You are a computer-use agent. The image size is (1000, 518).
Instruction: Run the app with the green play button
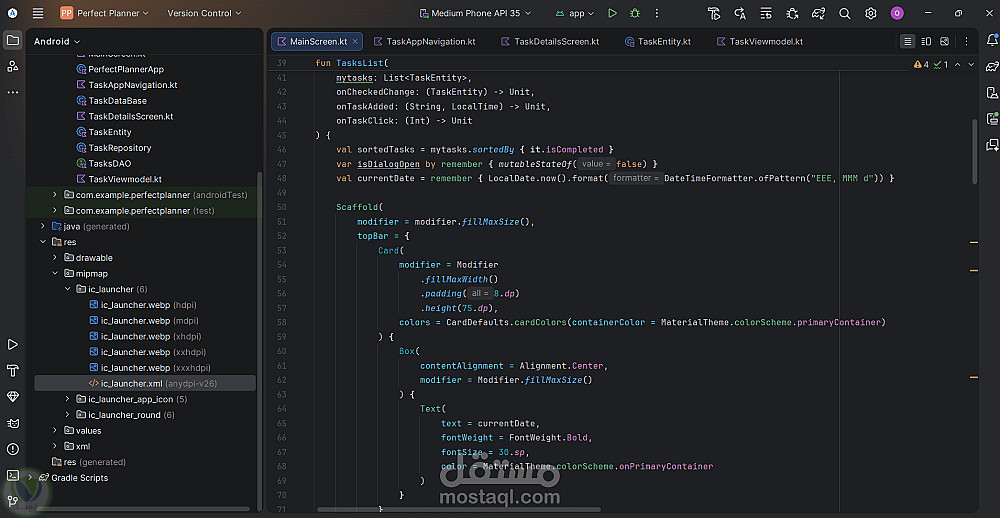(x=612, y=13)
